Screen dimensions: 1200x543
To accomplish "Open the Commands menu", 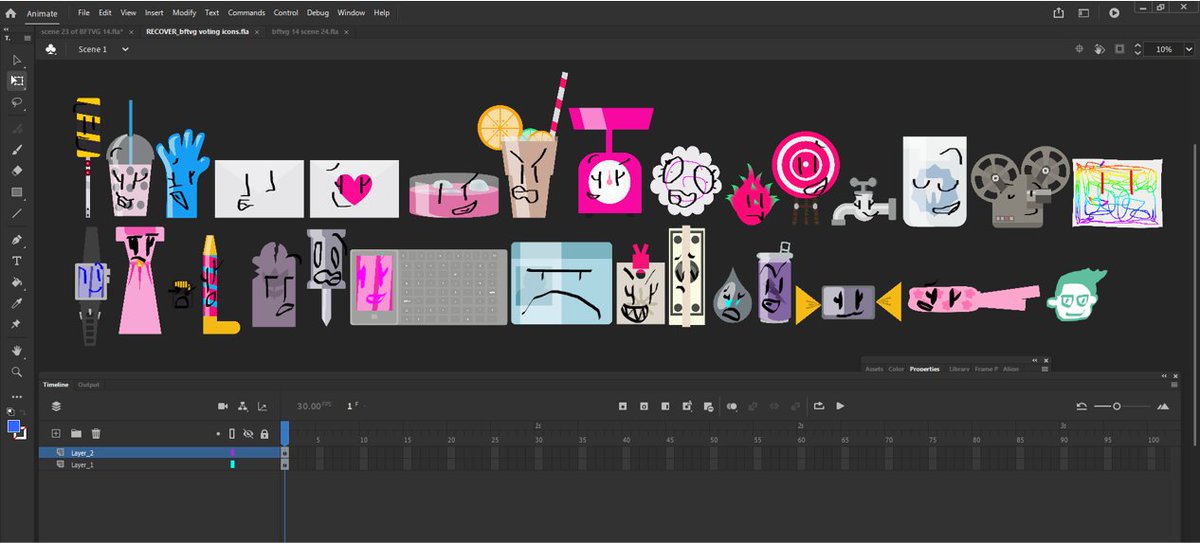I will coord(246,13).
